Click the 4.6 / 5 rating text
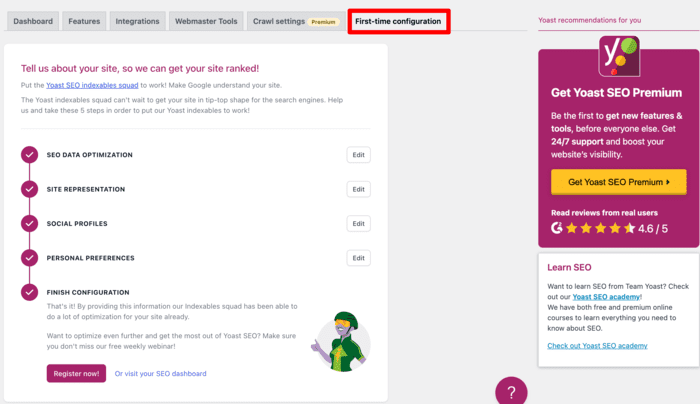 [x=653, y=229]
